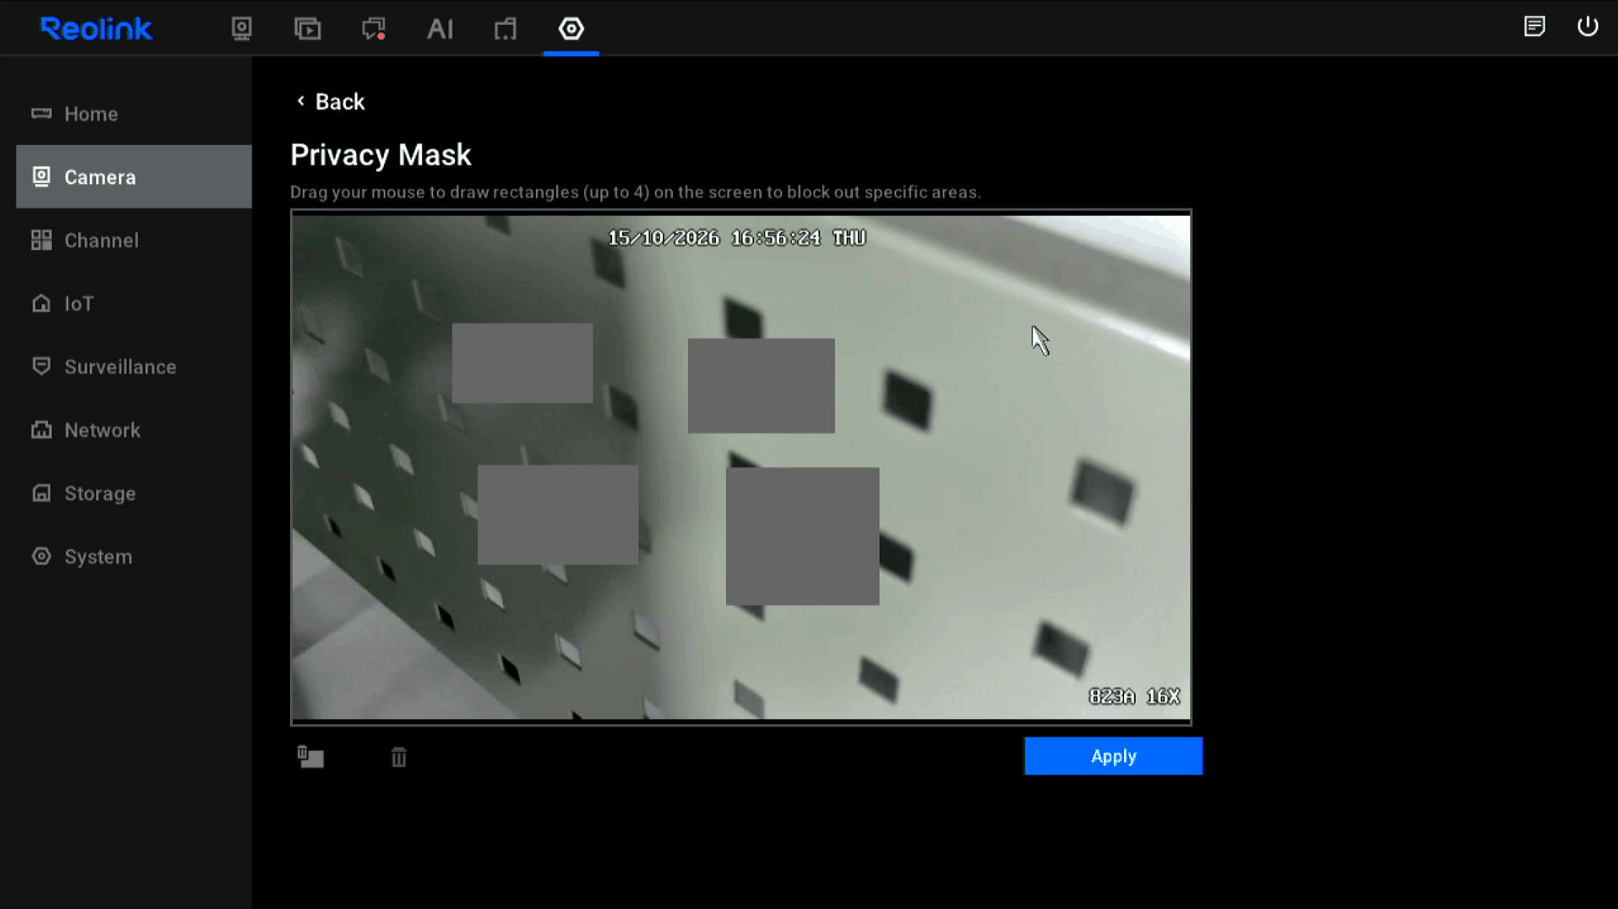1618x909 pixels.
Task: Select the top-left privacy mask rectangle
Action: pyautogui.click(x=522, y=363)
